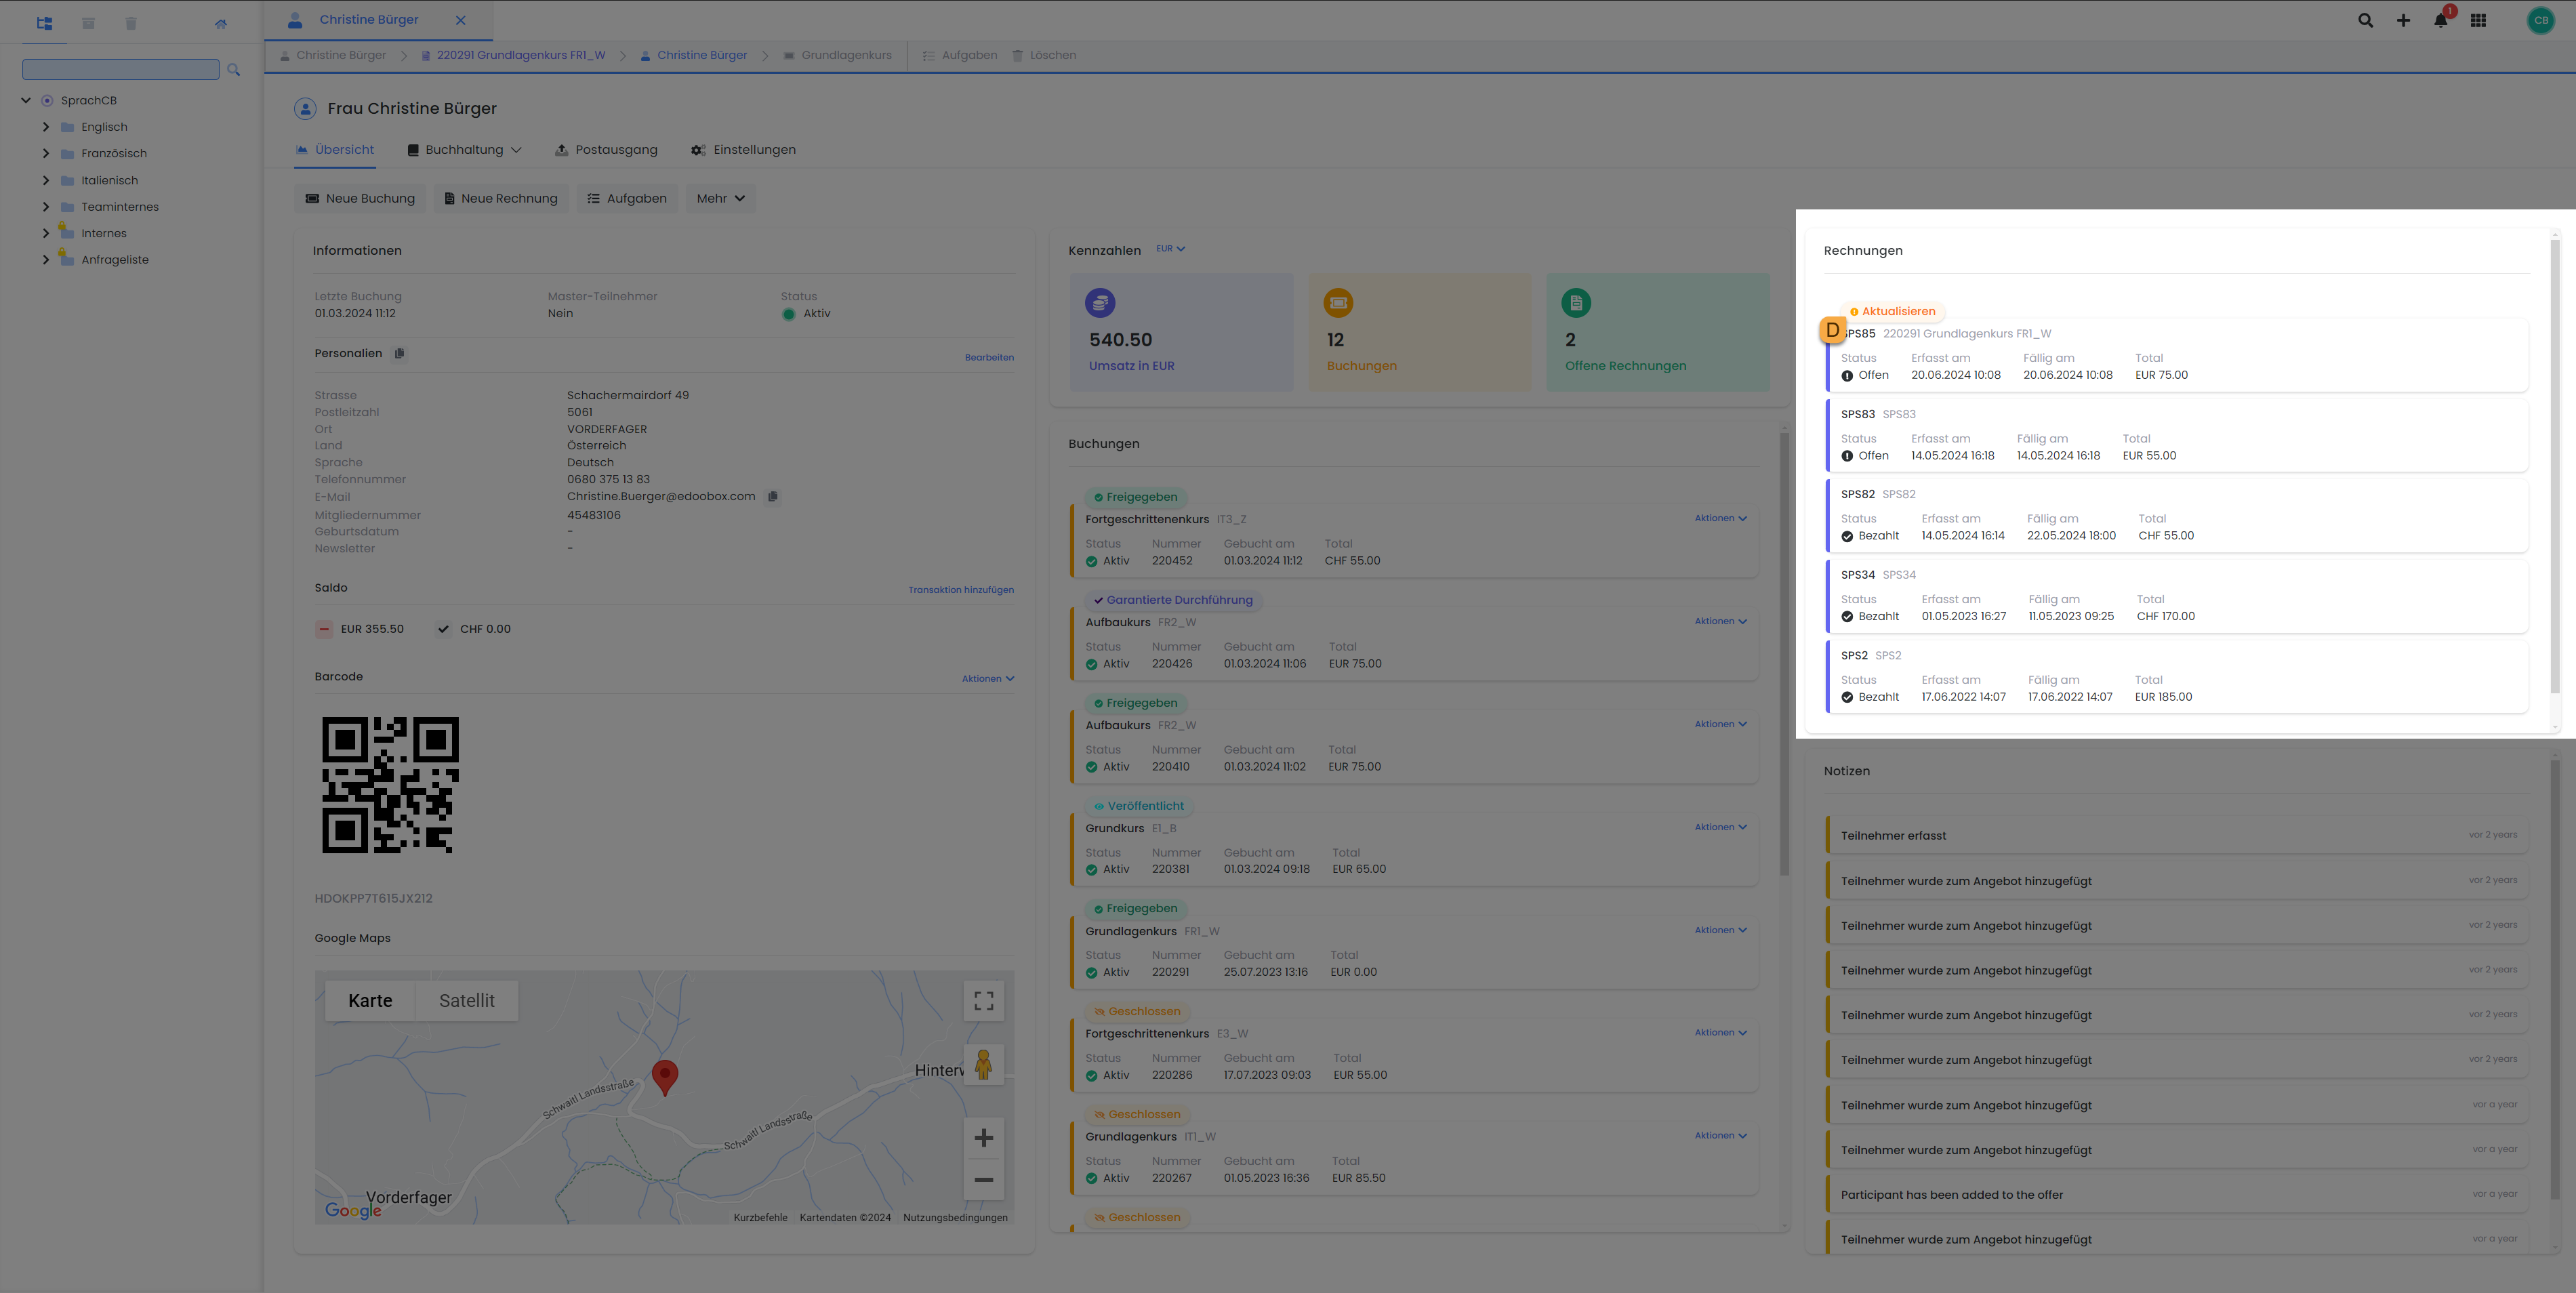Switch to the Postausgang tab
The image size is (2576, 1293).
coord(606,150)
